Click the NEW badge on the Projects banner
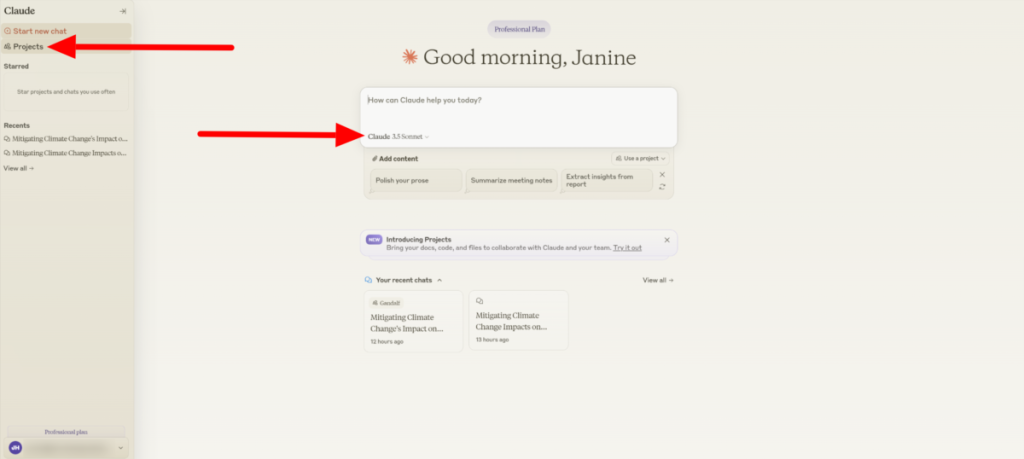This screenshot has width=1024, height=459. 374,239
